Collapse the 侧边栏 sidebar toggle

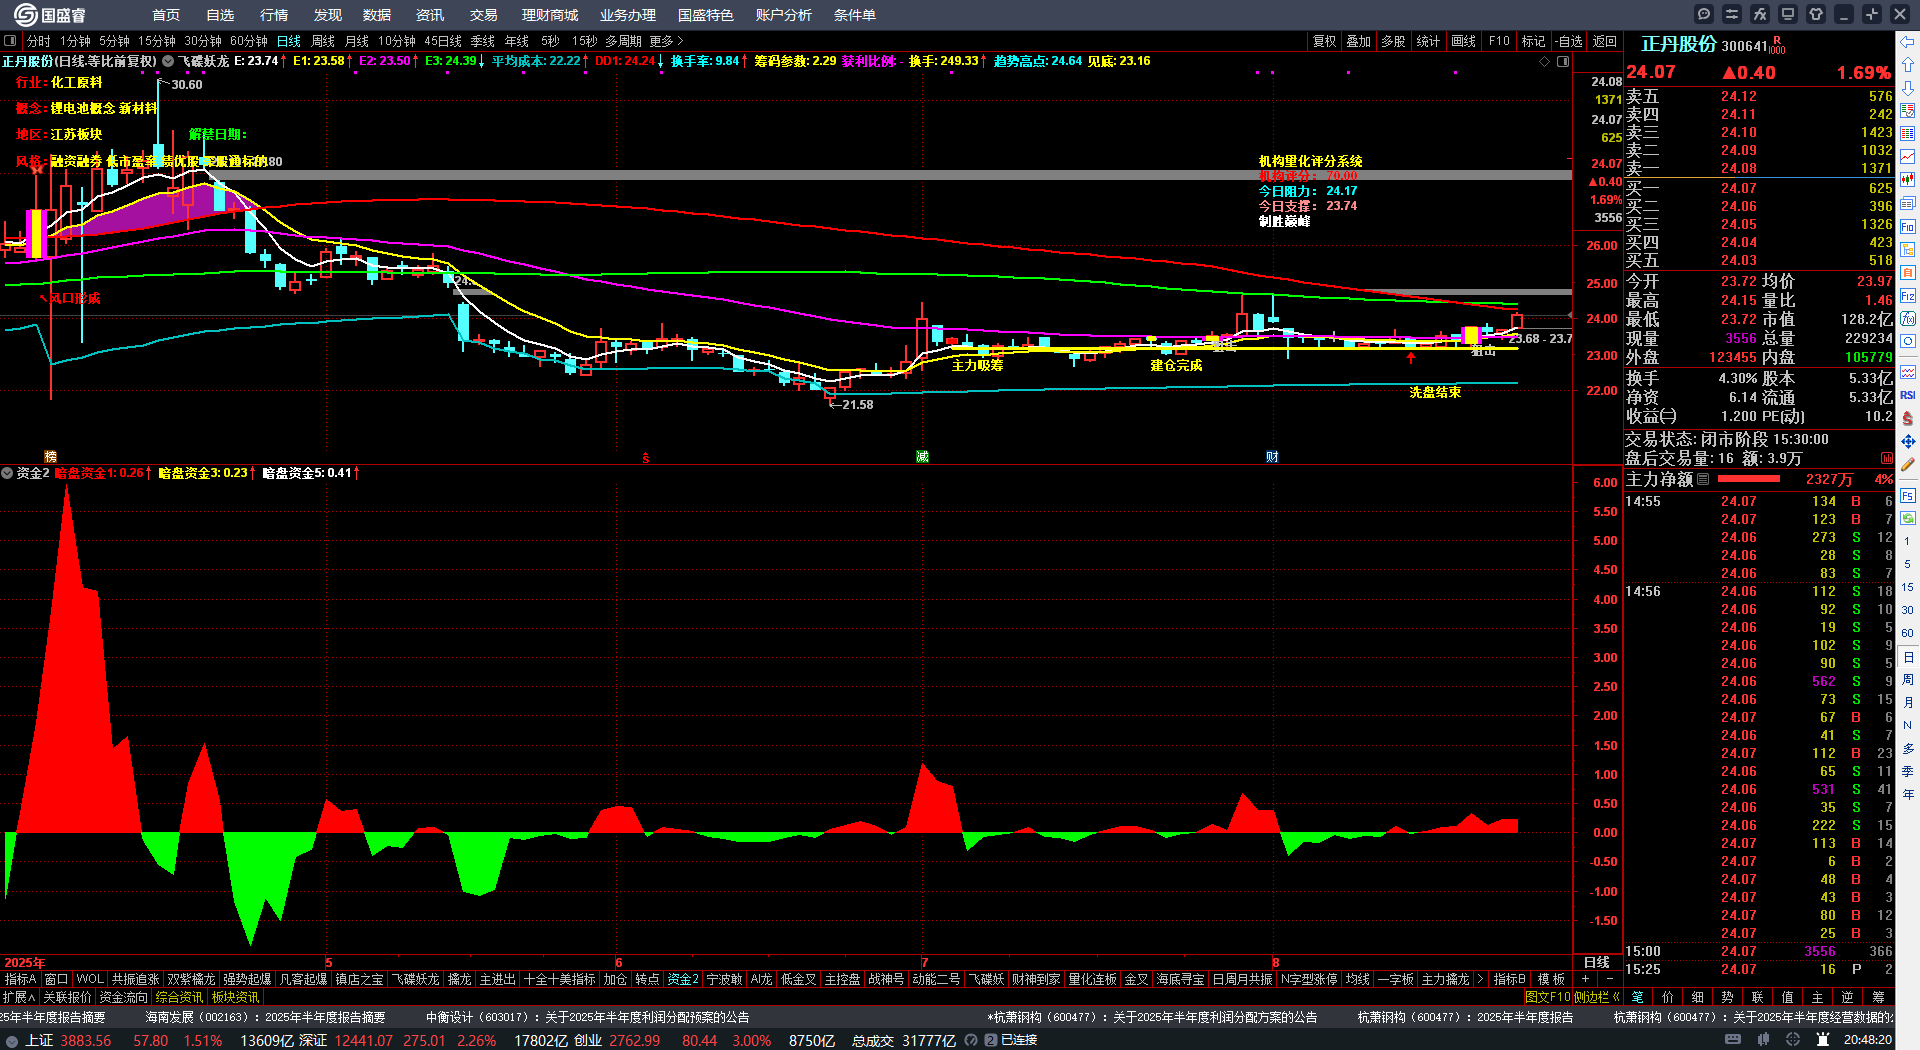(1597, 997)
